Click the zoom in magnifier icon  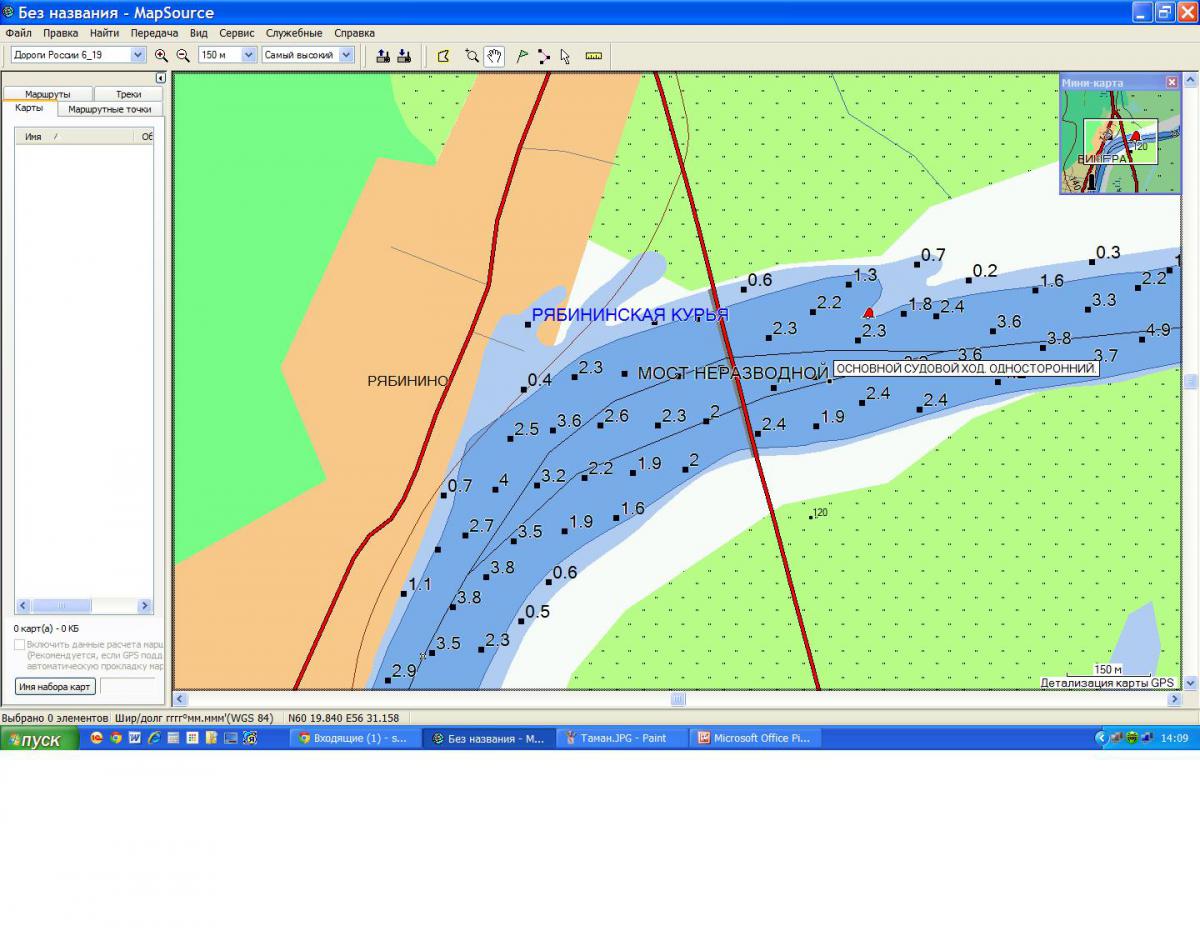coord(161,56)
